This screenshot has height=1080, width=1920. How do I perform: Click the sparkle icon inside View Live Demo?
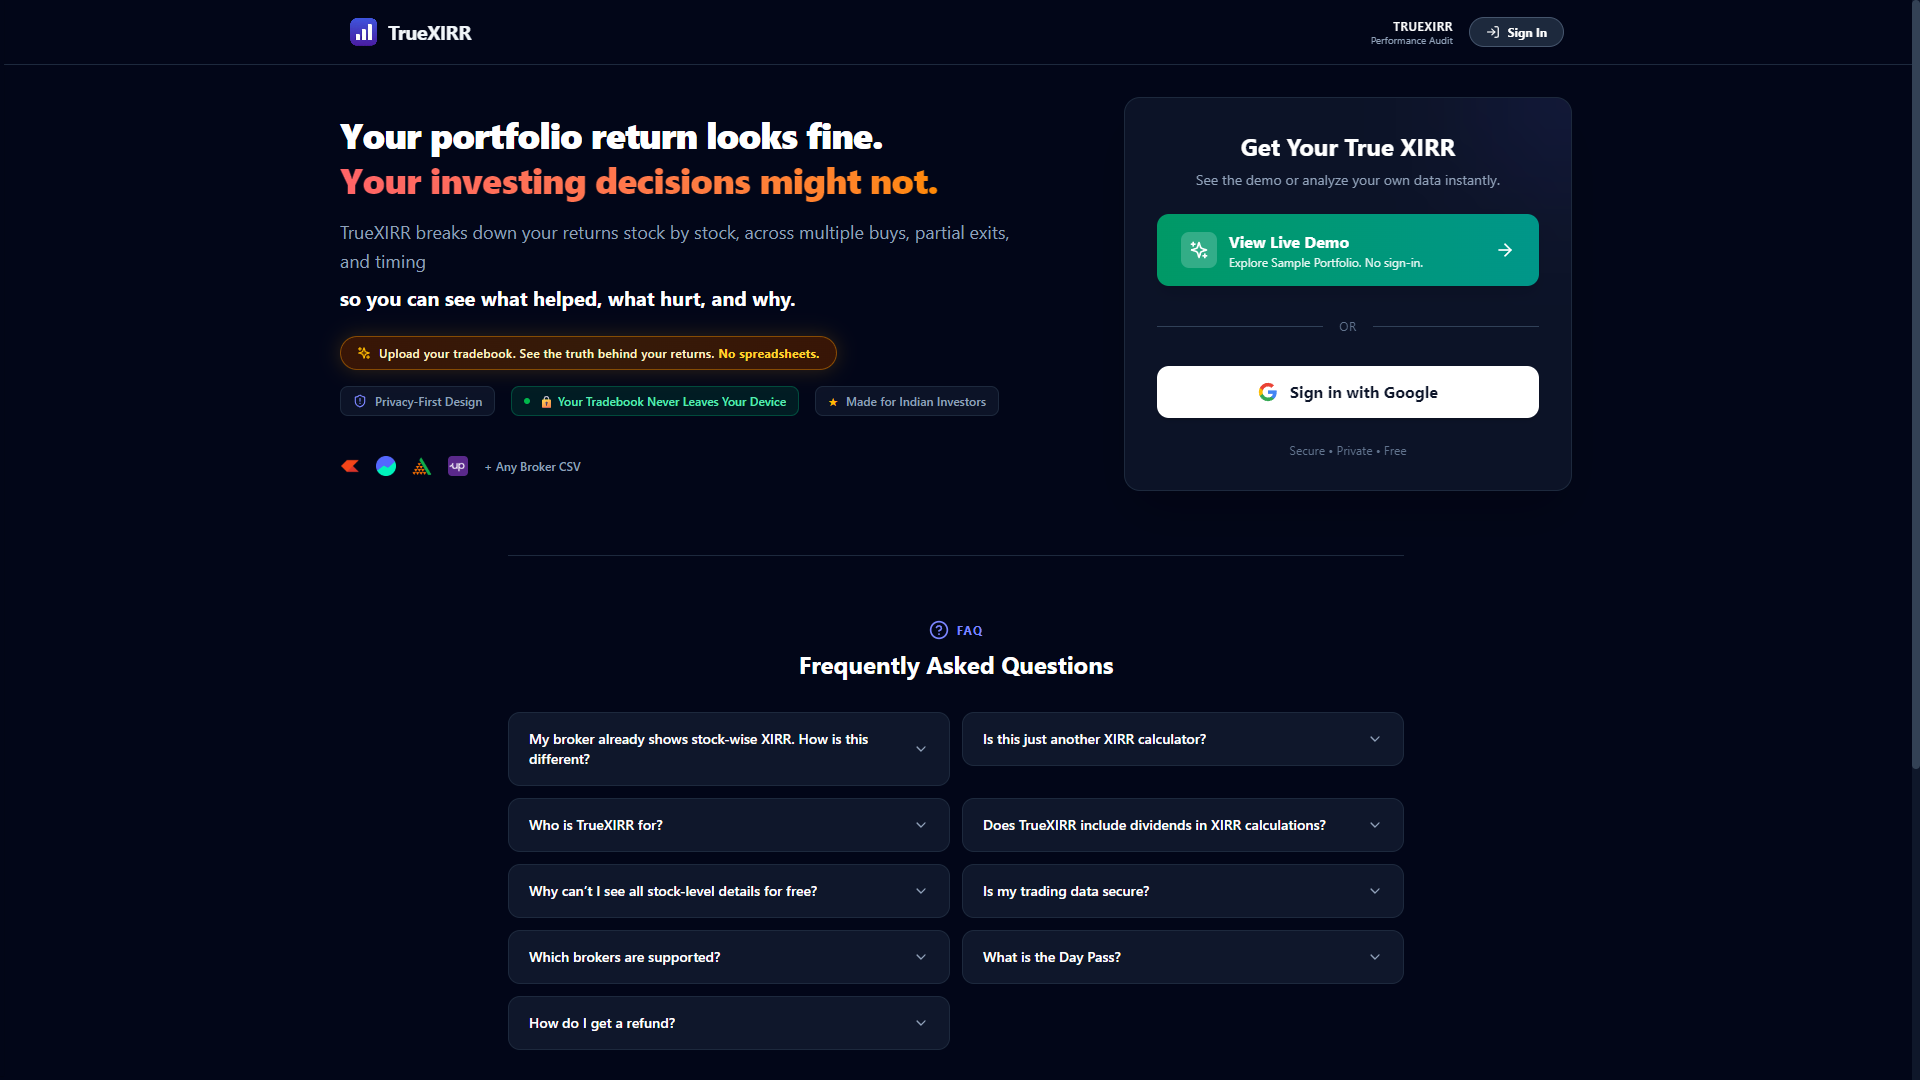click(1198, 250)
